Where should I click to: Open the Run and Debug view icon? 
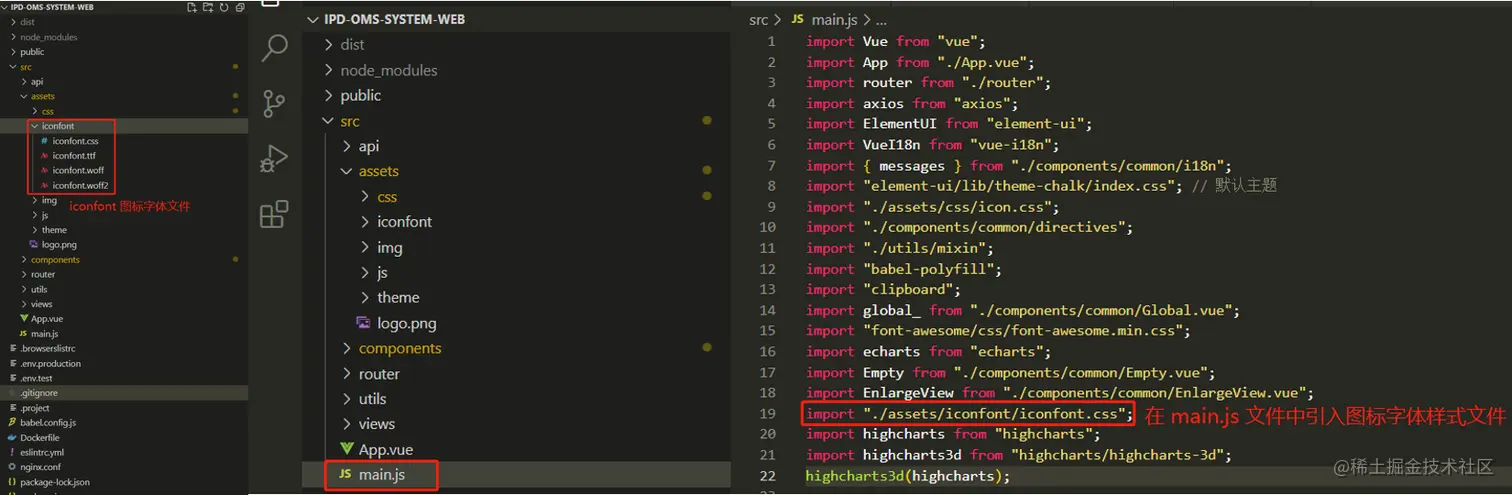[x=274, y=159]
